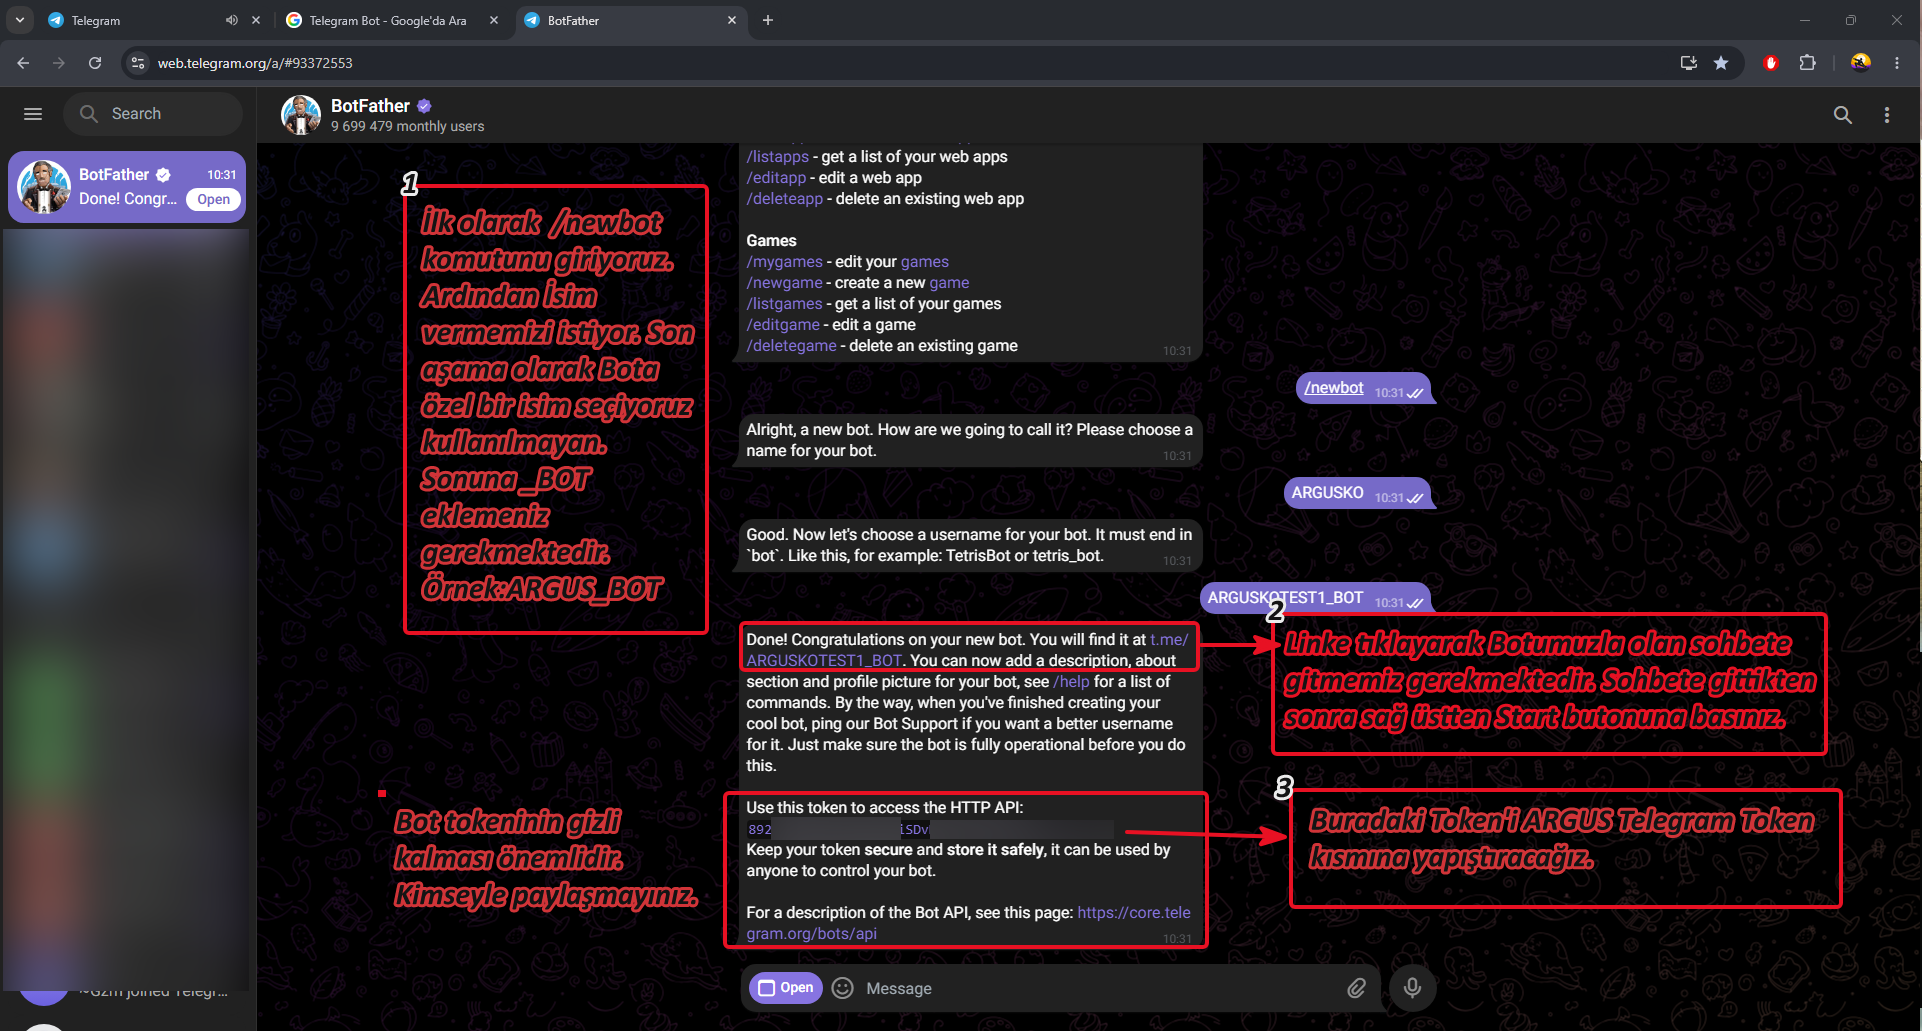1922x1031 pixels.
Task: Bookmark this page with star icon
Action: point(1721,63)
